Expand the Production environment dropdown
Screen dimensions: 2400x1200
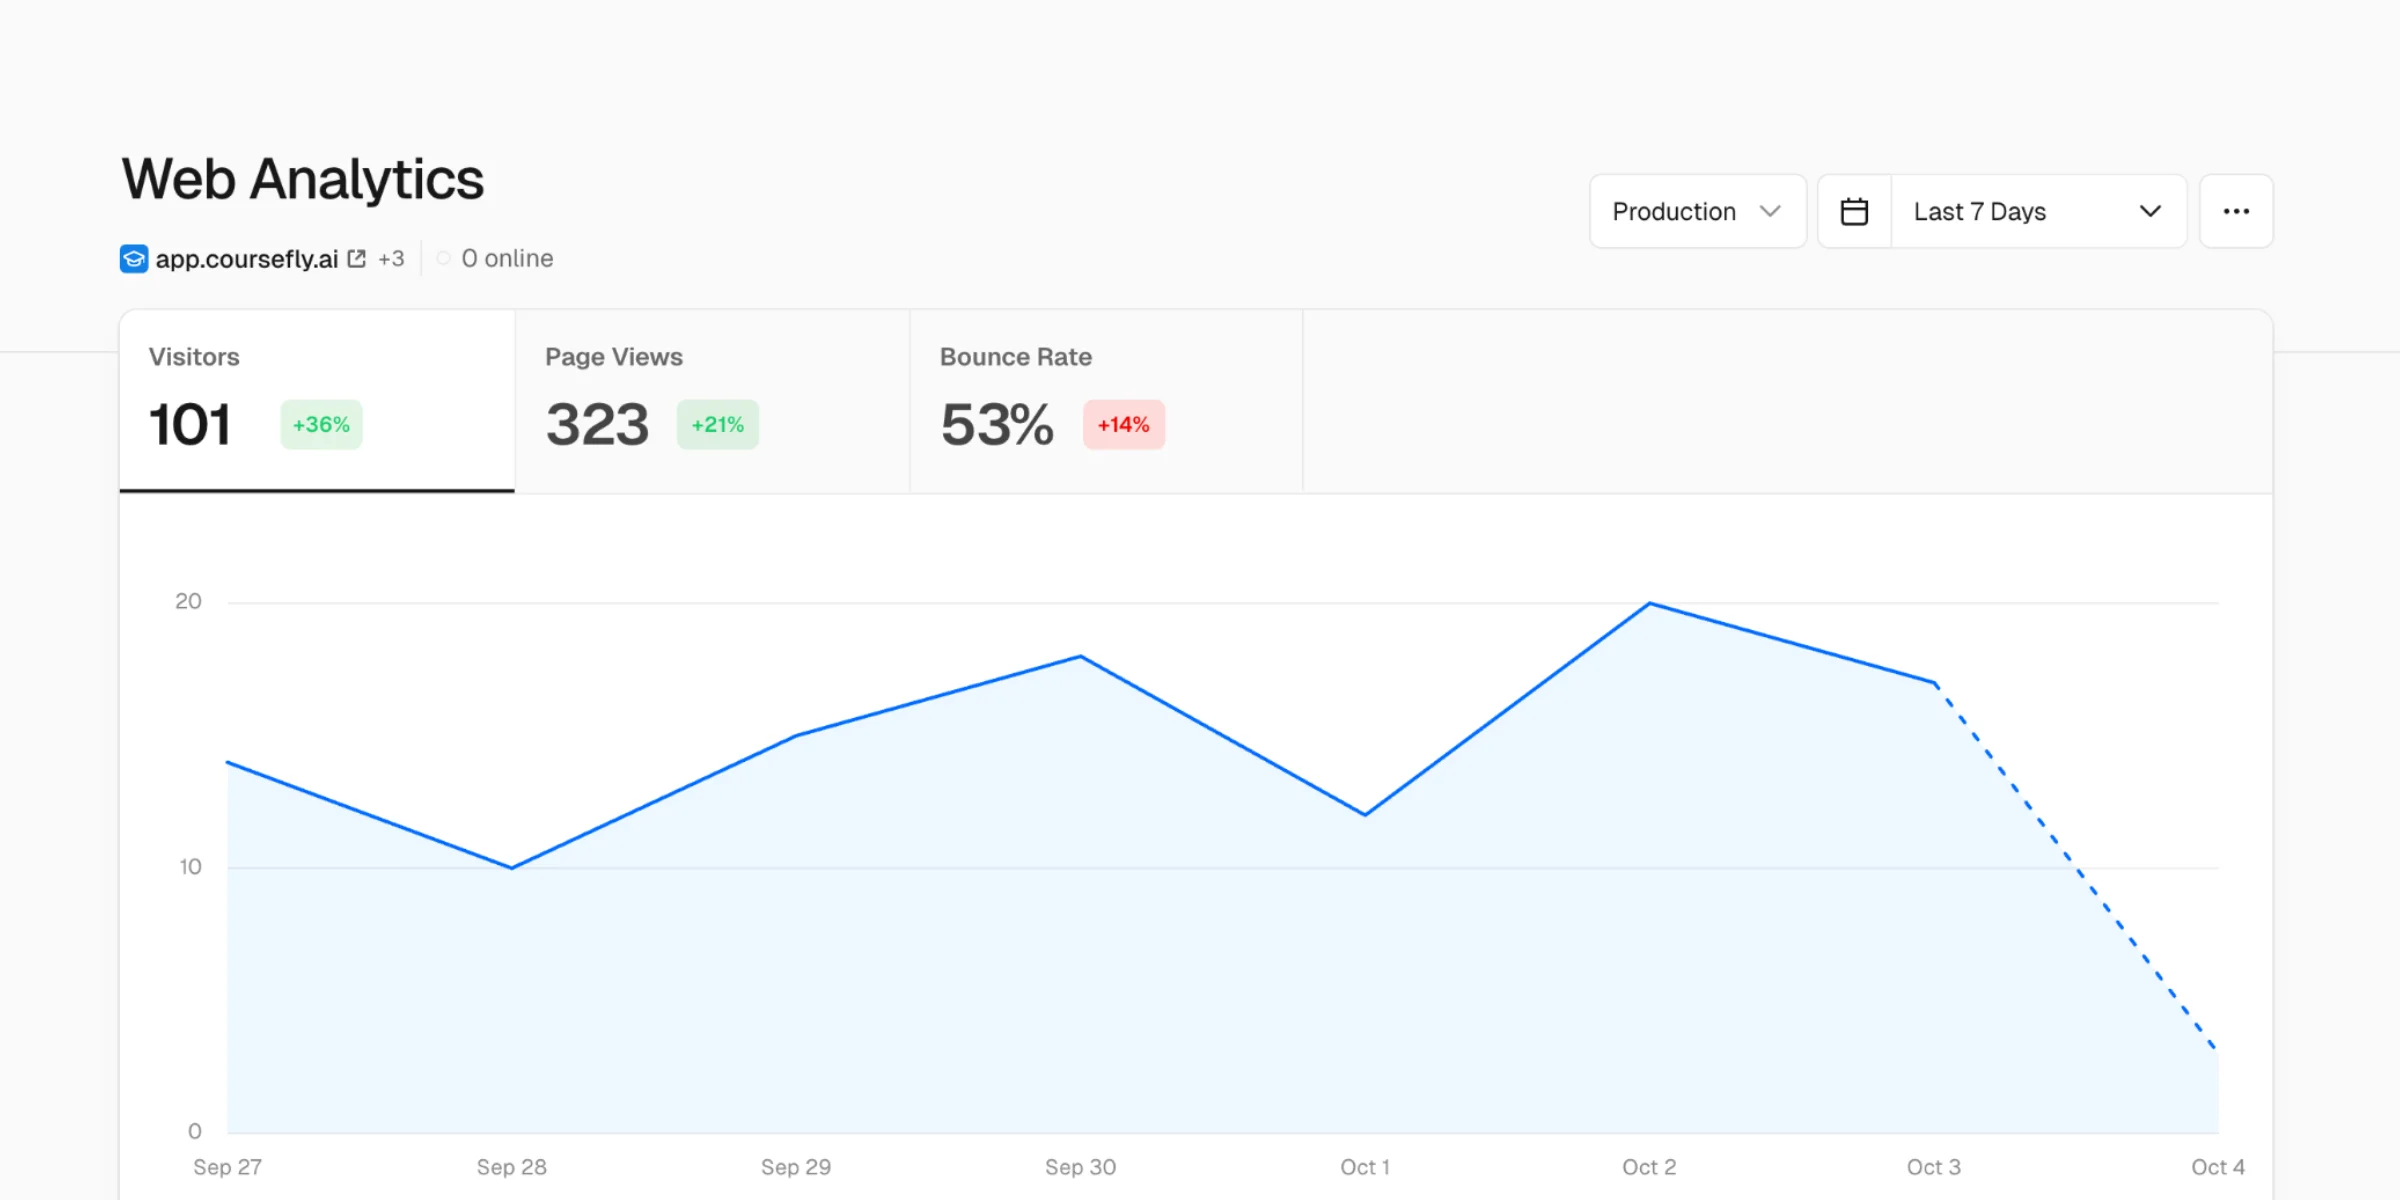(1697, 211)
